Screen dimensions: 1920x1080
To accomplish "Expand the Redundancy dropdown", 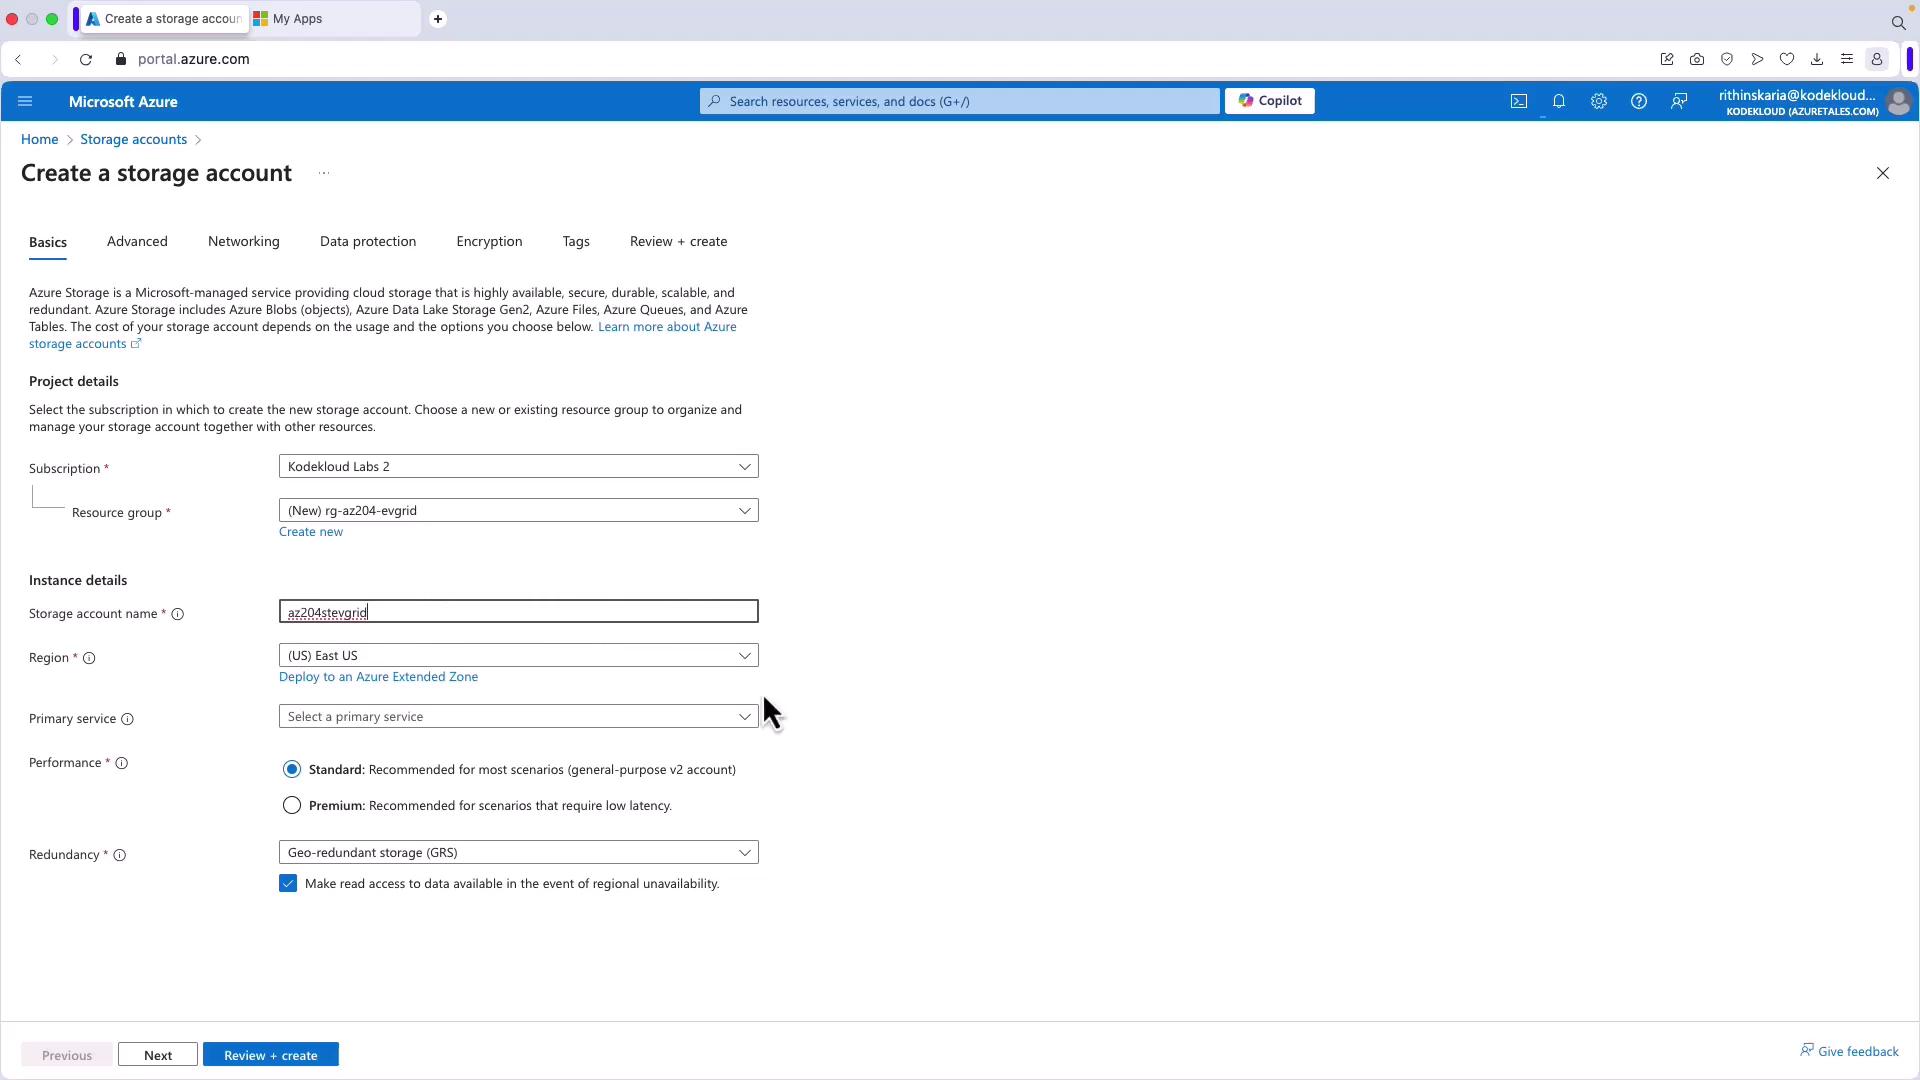I will (518, 852).
